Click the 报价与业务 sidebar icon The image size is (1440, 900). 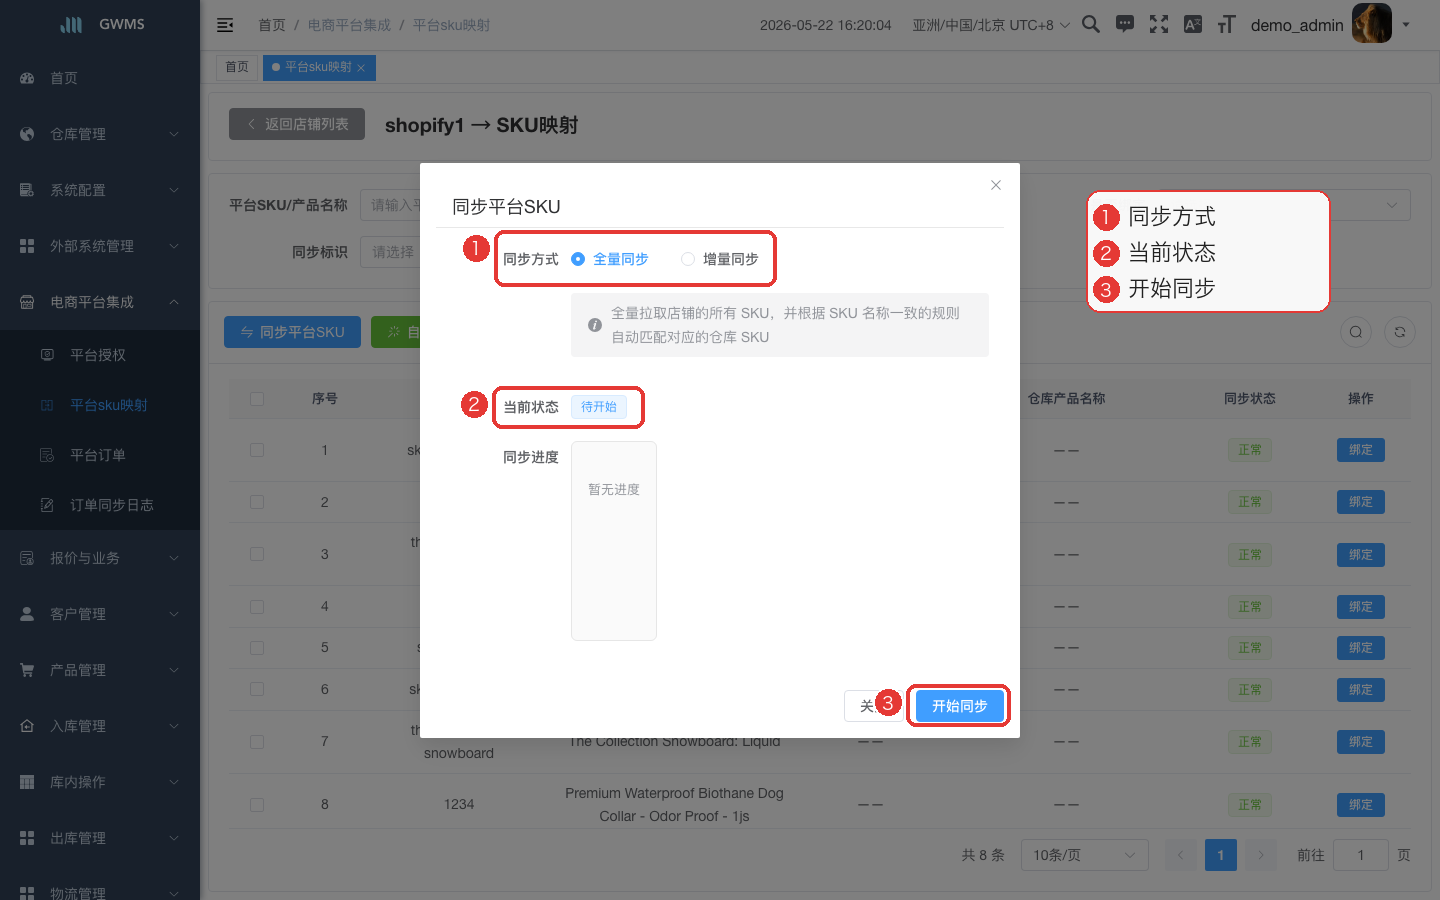(27, 558)
